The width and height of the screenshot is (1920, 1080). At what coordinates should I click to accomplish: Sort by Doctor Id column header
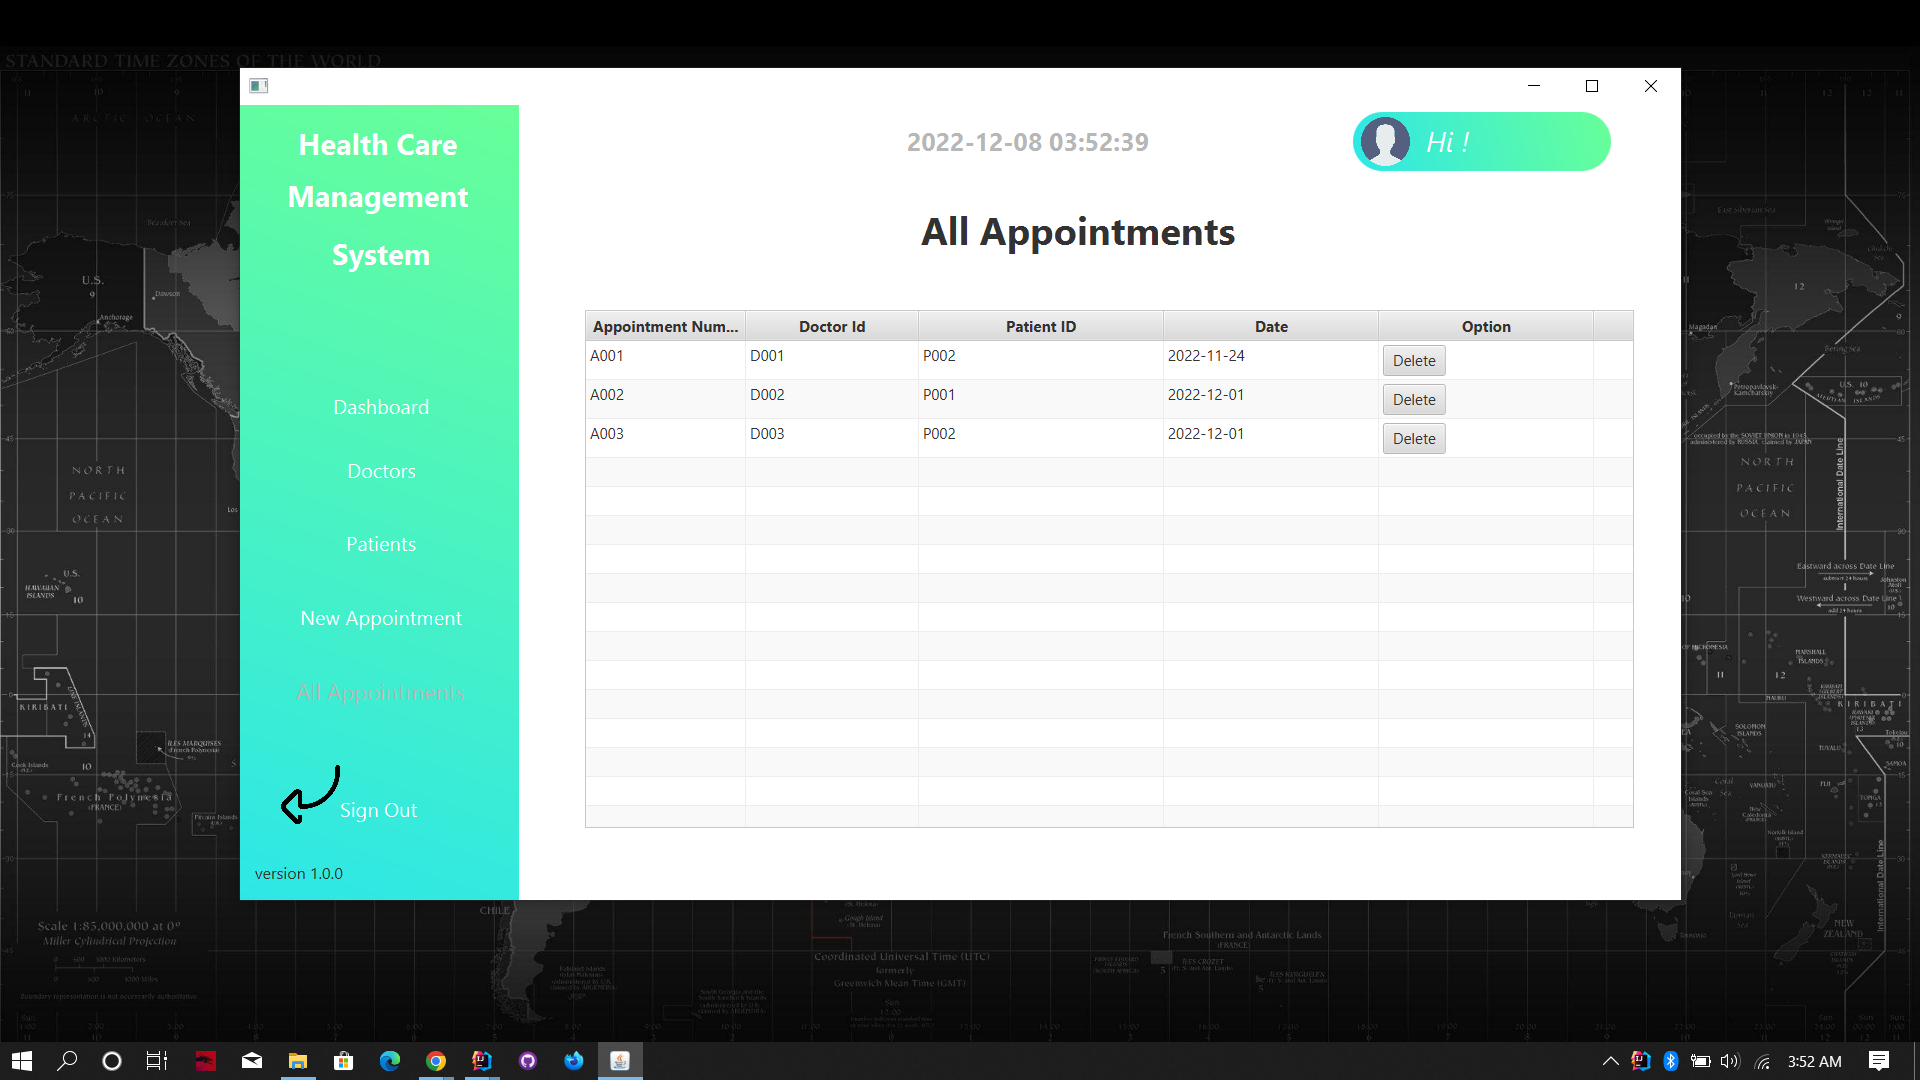tap(832, 326)
